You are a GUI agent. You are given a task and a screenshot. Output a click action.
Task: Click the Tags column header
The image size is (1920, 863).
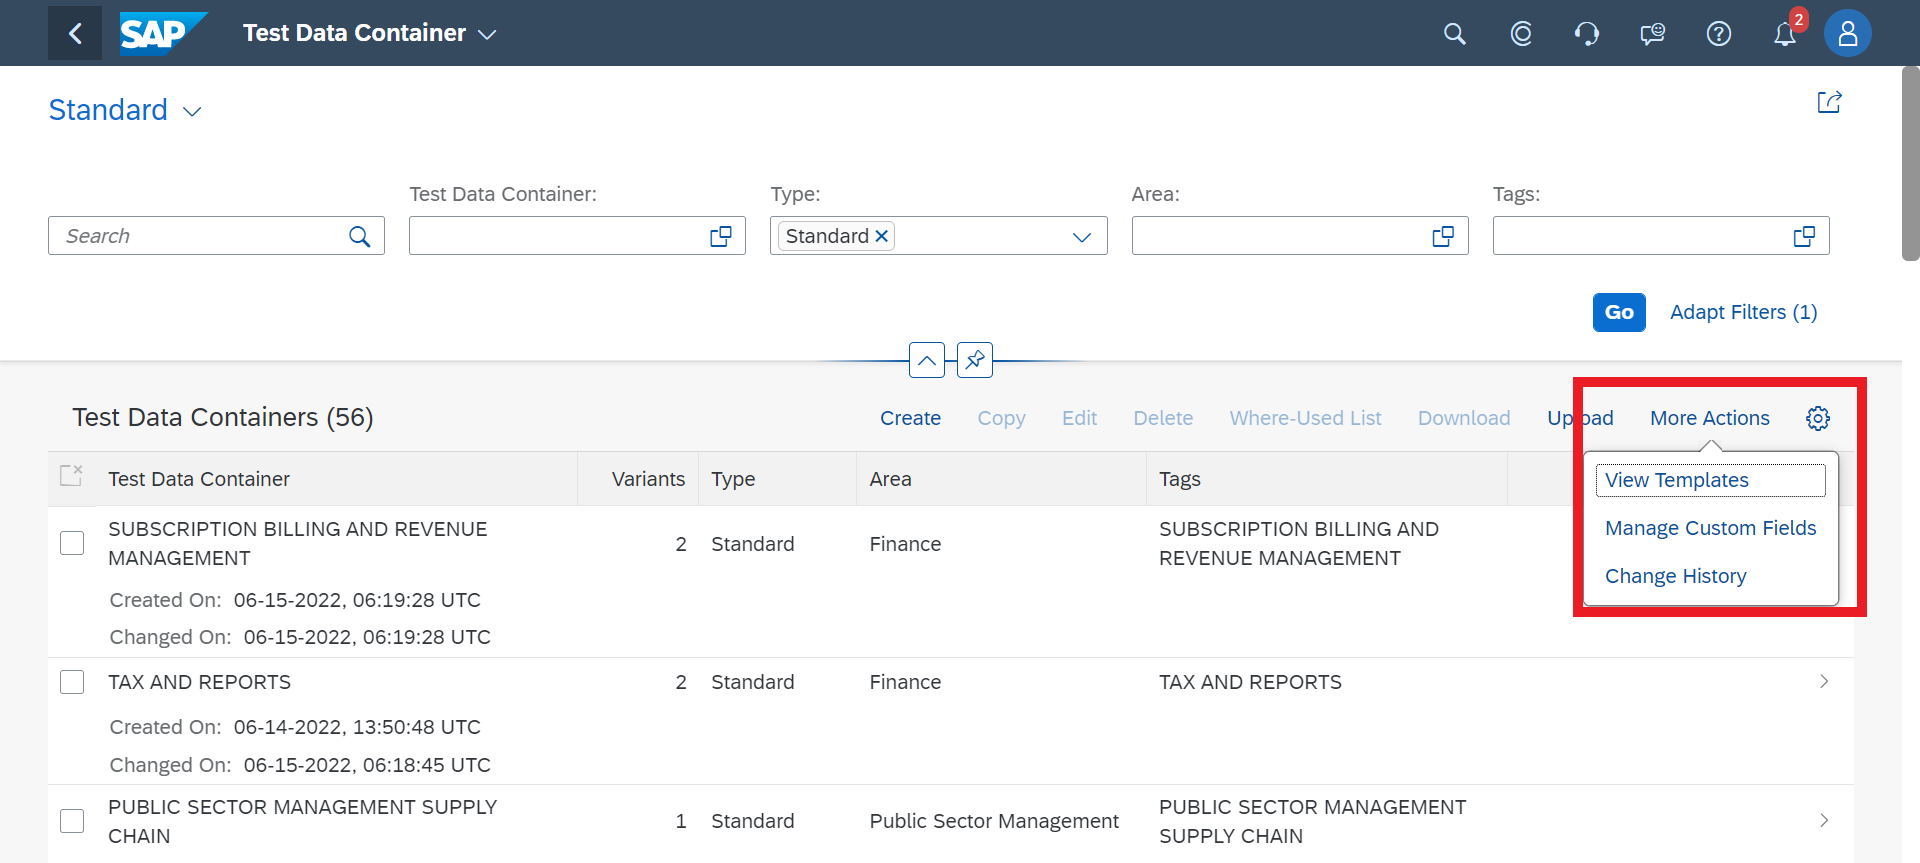tap(1327, 479)
